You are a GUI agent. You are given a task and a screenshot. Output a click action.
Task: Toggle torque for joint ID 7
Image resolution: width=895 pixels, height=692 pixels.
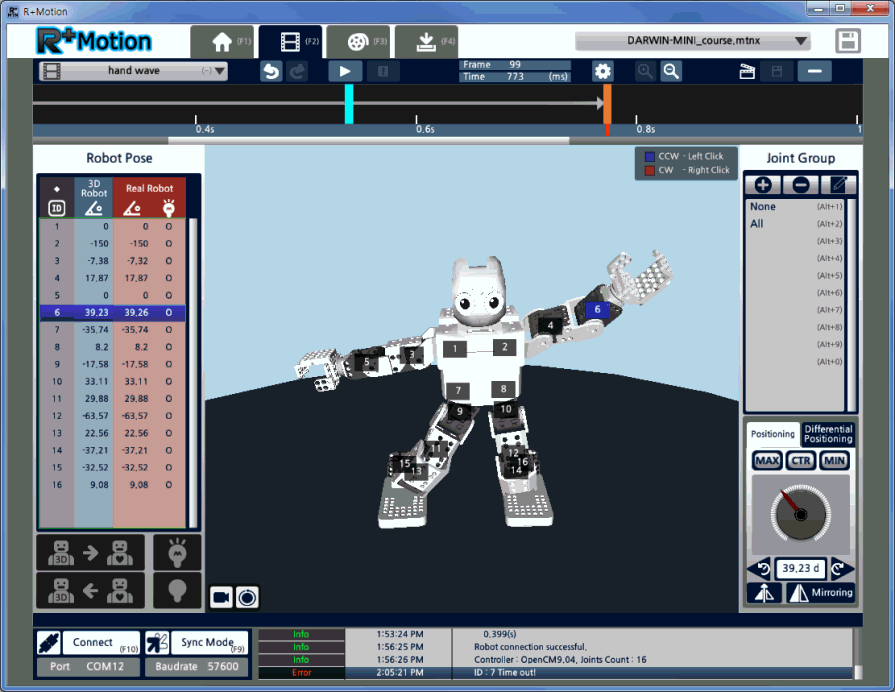pos(168,330)
